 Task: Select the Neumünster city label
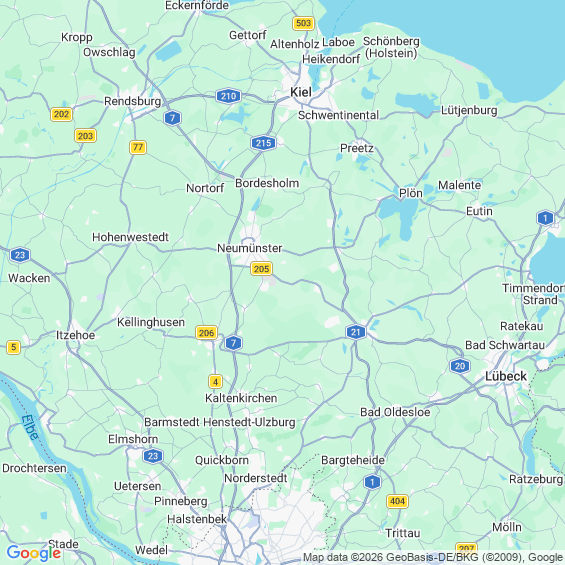pos(249,248)
